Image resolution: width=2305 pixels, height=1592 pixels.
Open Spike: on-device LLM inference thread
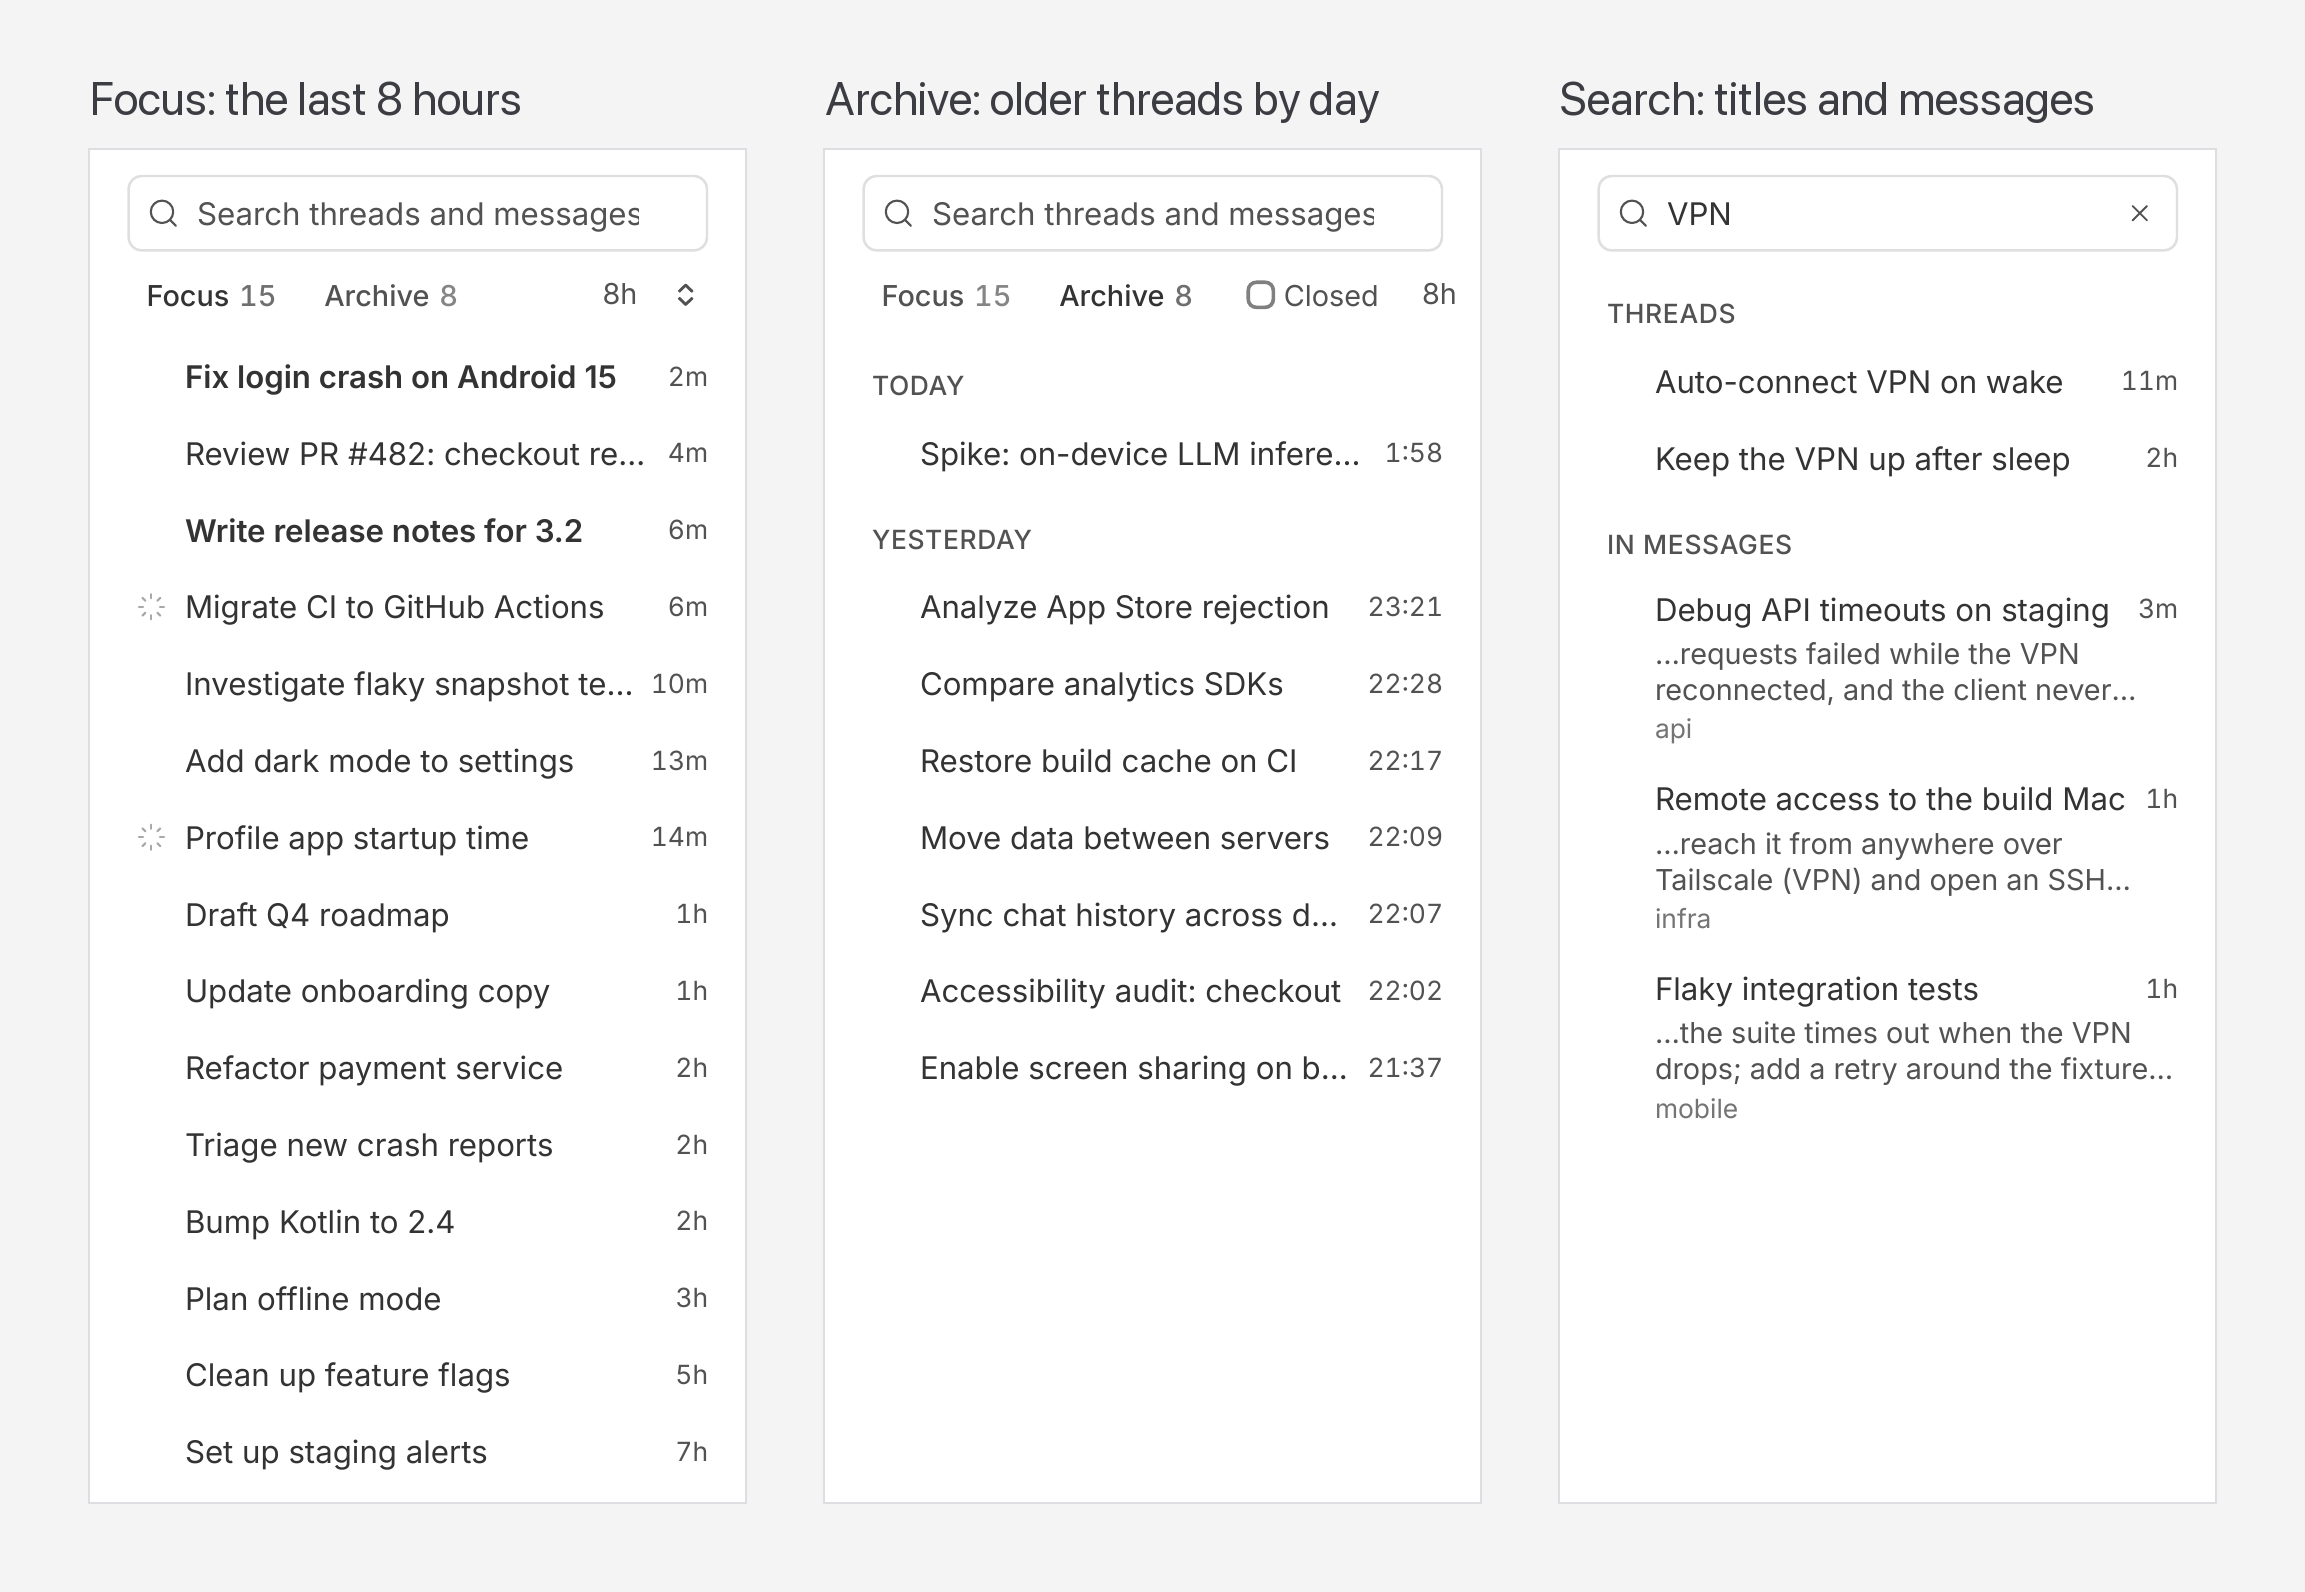tap(1153, 454)
